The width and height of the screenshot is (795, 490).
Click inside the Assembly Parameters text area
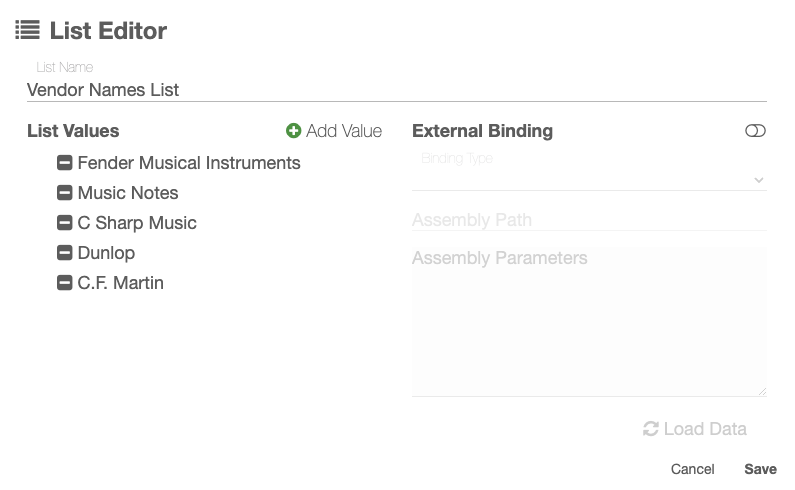[x=589, y=320]
